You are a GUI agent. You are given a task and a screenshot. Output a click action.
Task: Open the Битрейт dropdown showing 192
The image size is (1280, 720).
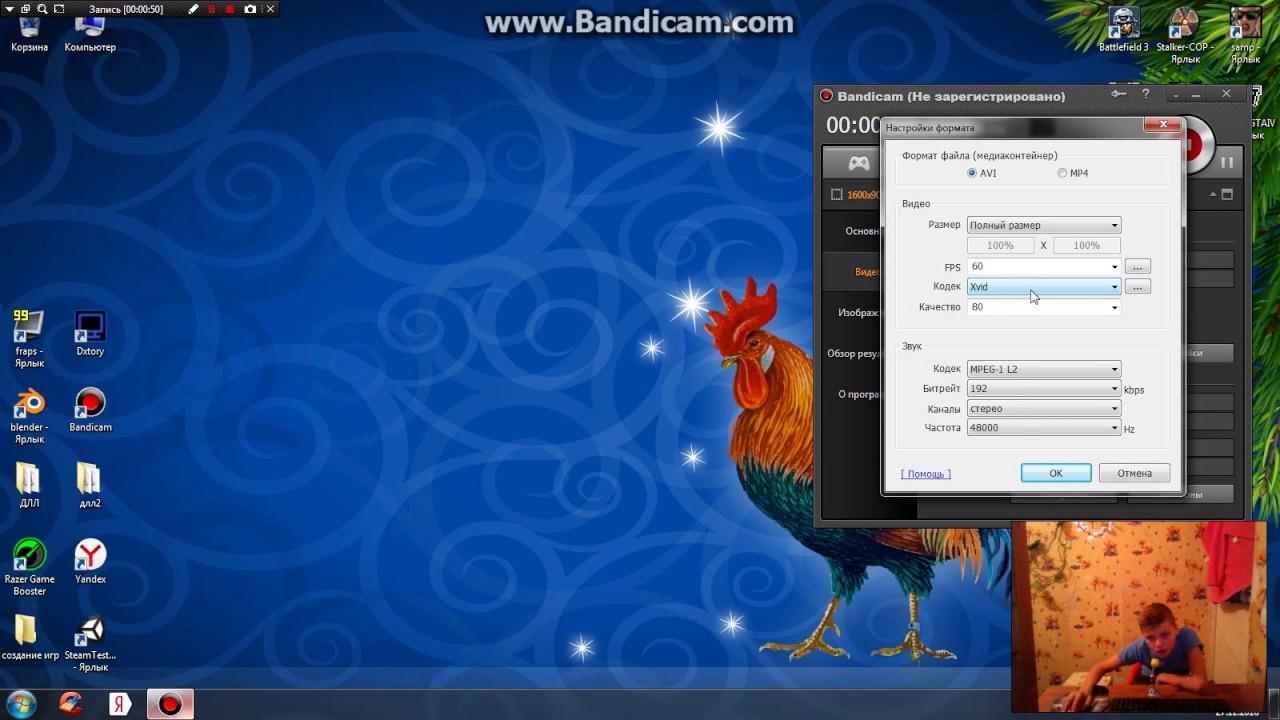click(x=1044, y=389)
